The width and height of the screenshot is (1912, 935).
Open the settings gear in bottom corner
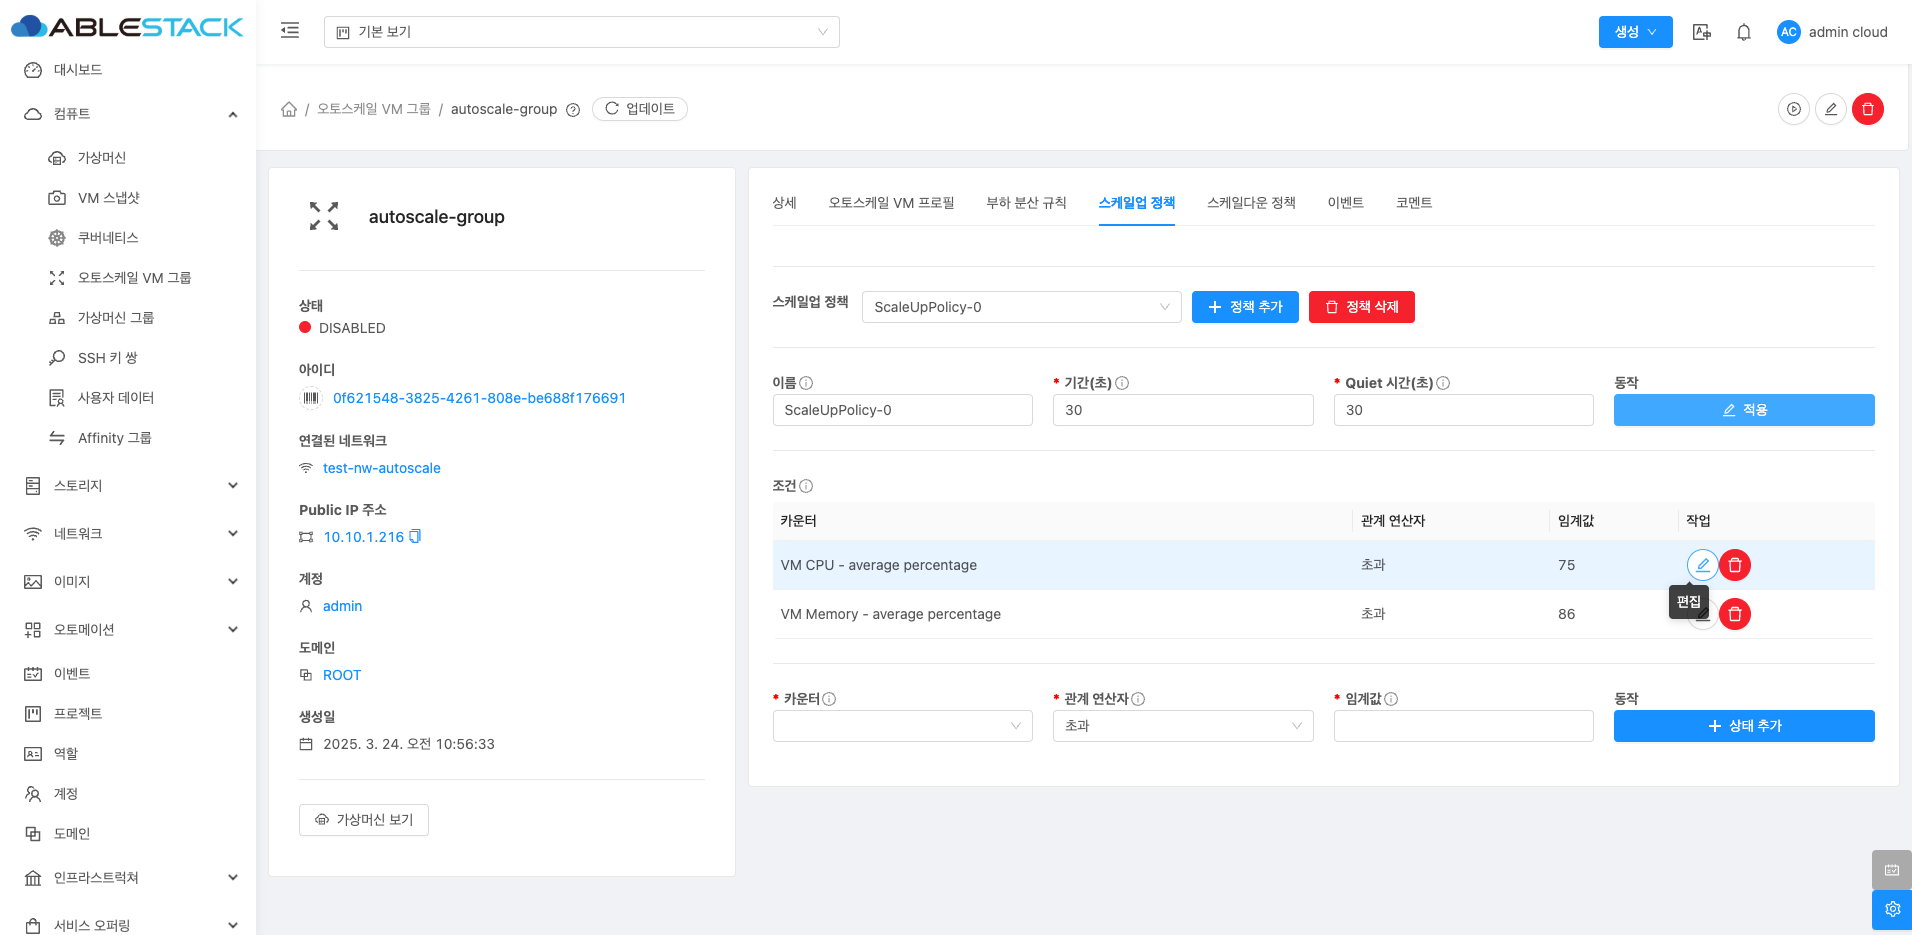[x=1891, y=909]
